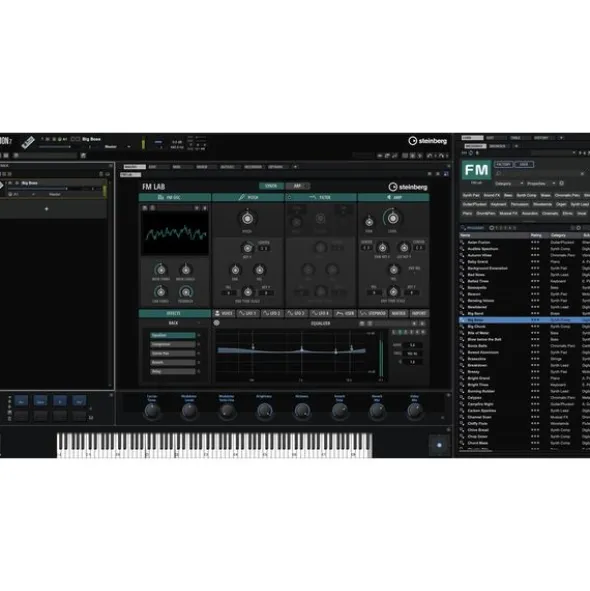Switch to the SYNTH page
The height and width of the screenshot is (591, 590).
click(271, 186)
